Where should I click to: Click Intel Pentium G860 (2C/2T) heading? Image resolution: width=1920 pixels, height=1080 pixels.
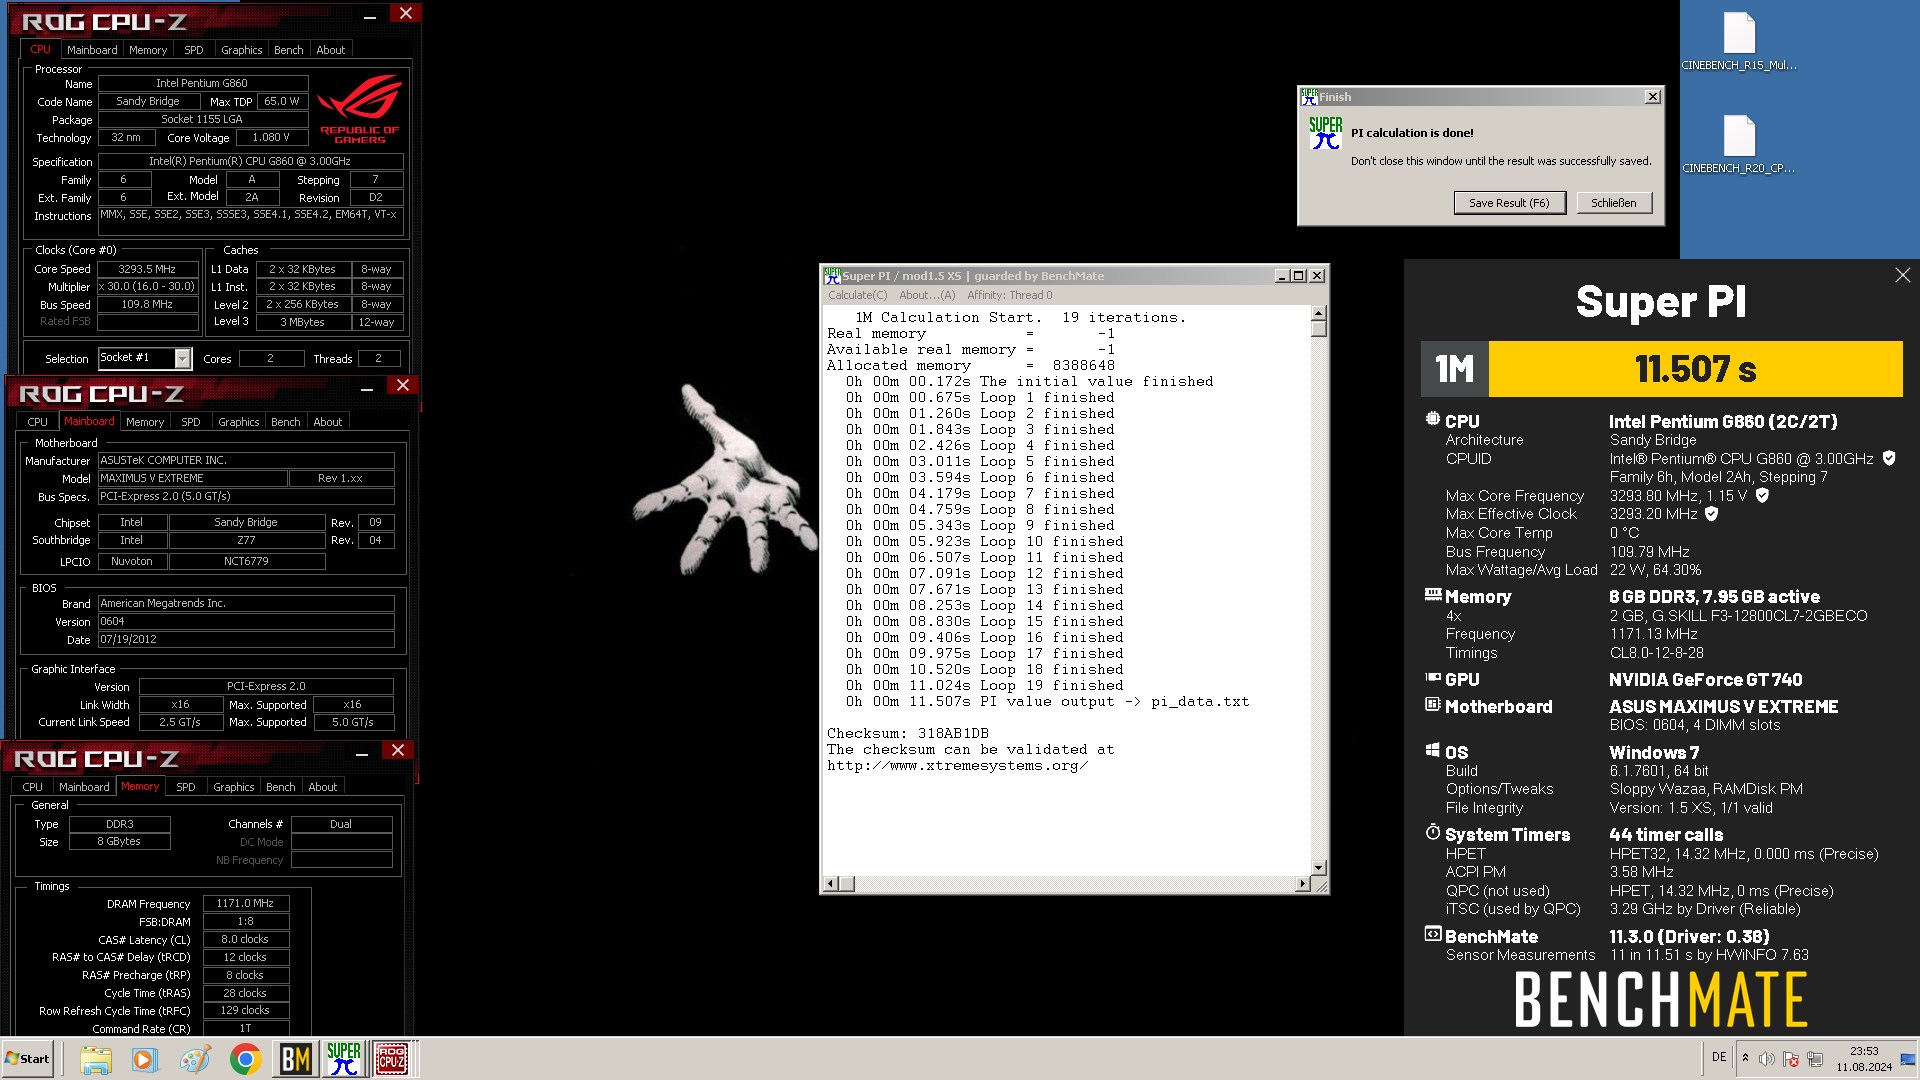coord(1723,422)
